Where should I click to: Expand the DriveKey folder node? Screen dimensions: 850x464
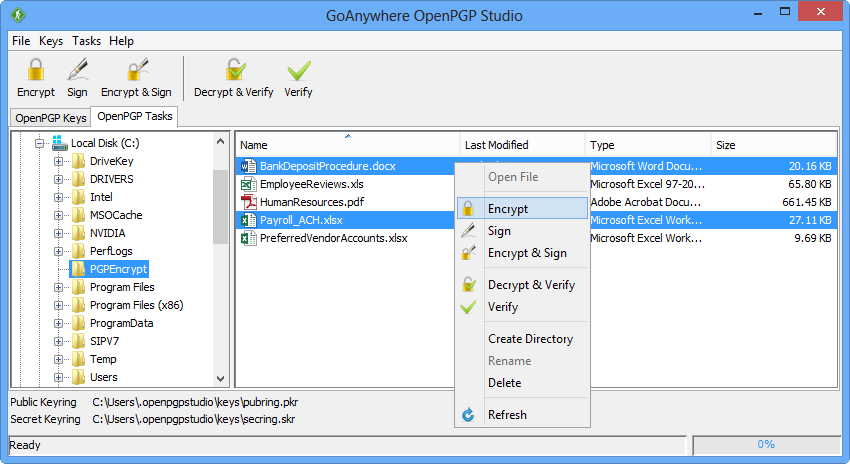point(59,162)
